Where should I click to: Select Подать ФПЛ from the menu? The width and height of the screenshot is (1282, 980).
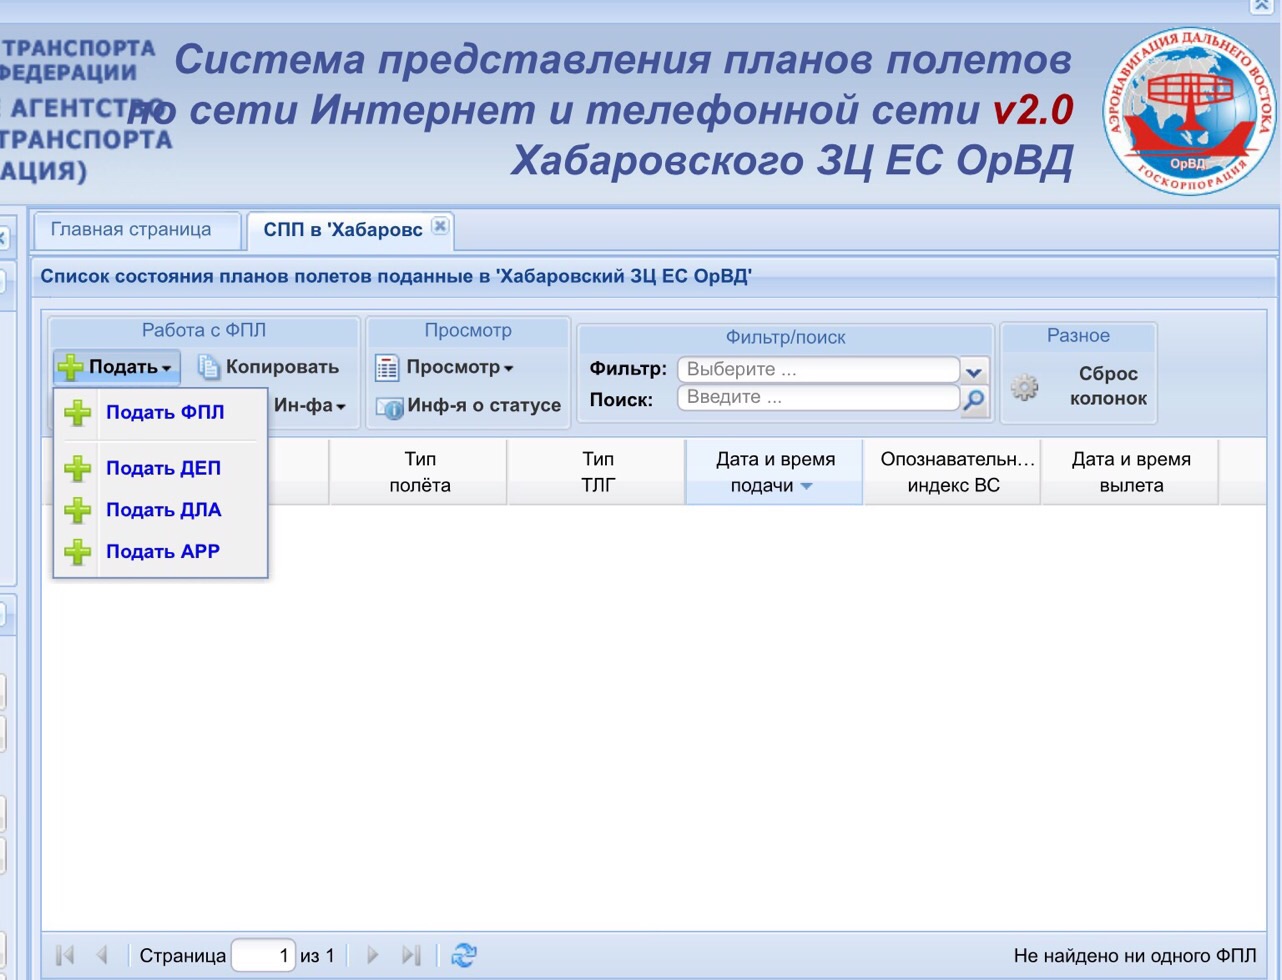[165, 412]
